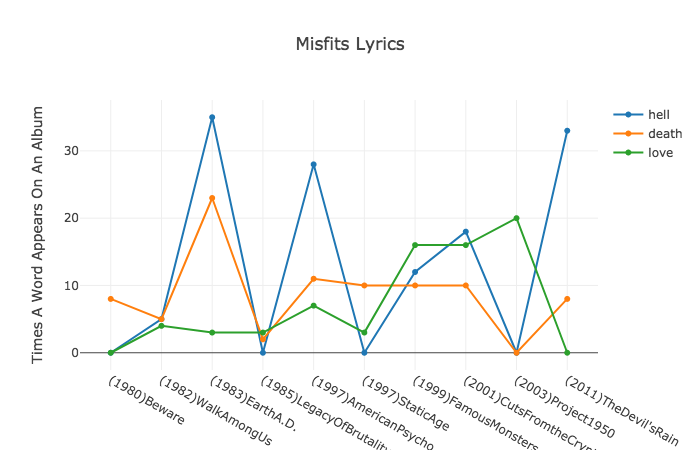Image resolution: width=700 pixels, height=450 pixels.
Task: Click the 30 y-axis tick label
Action: point(71,151)
